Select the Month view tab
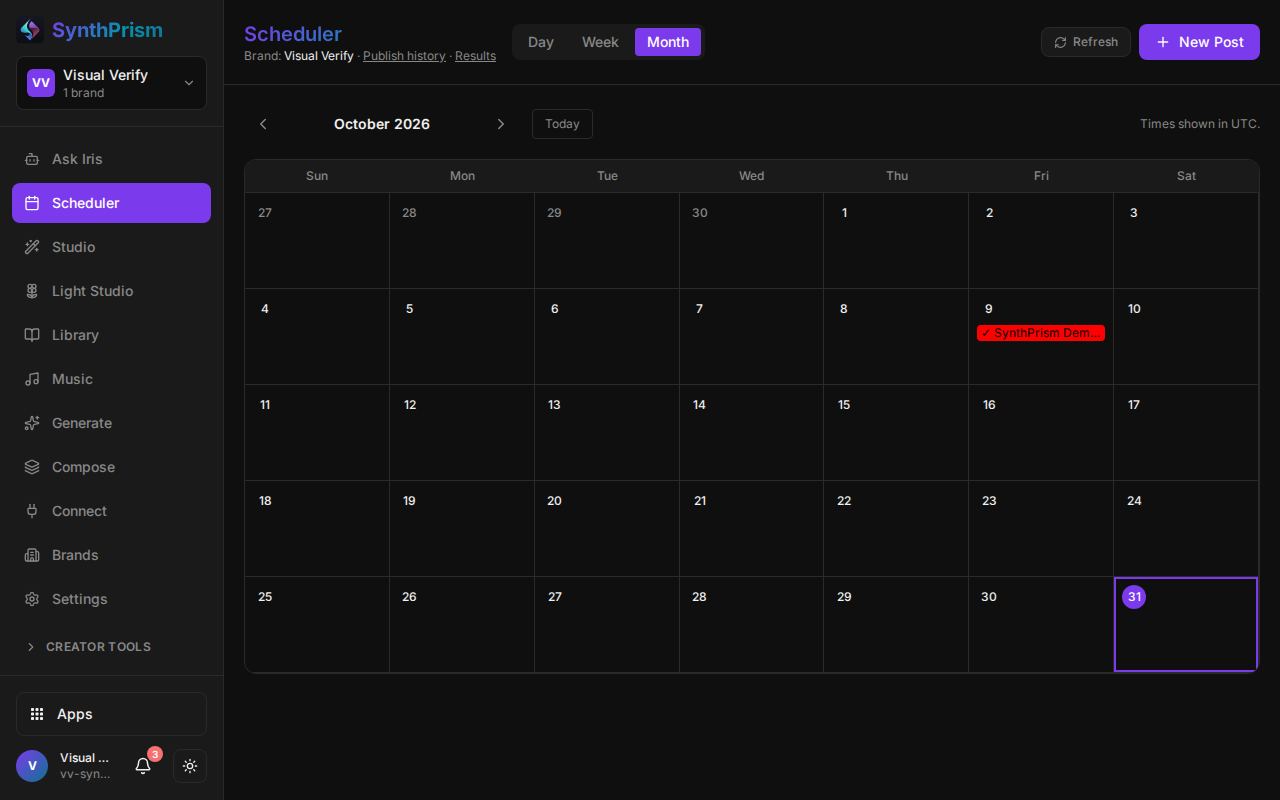The height and width of the screenshot is (800, 1280). [x=668, y=42]
